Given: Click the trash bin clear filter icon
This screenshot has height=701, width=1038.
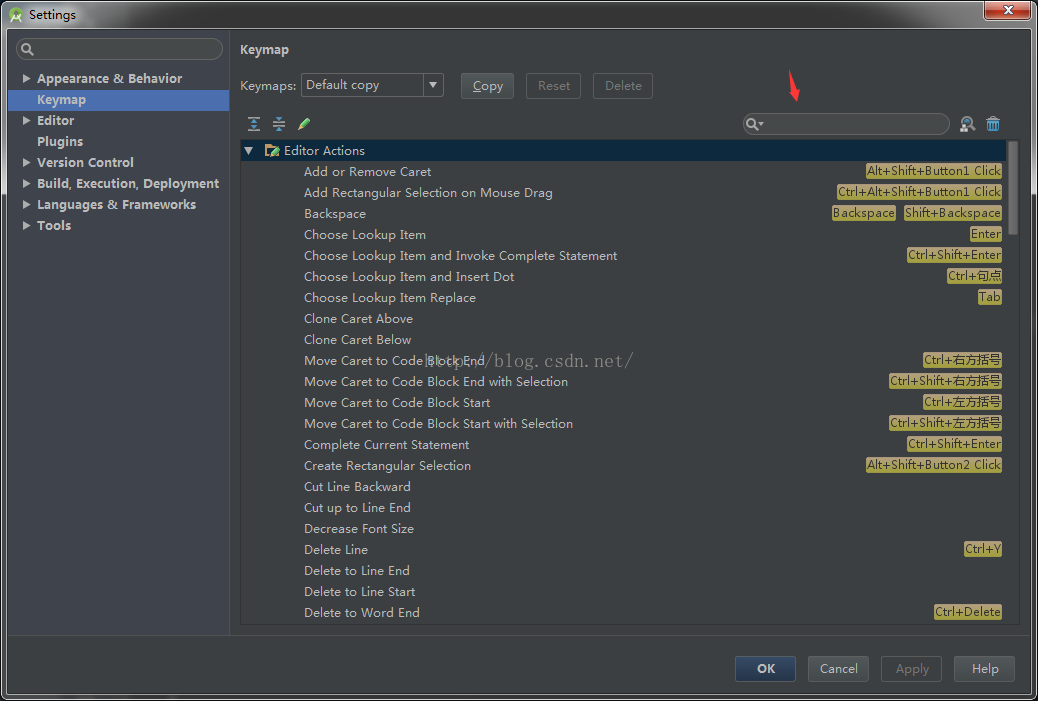Looking at the screenshot, I should [x=993, y=124].
